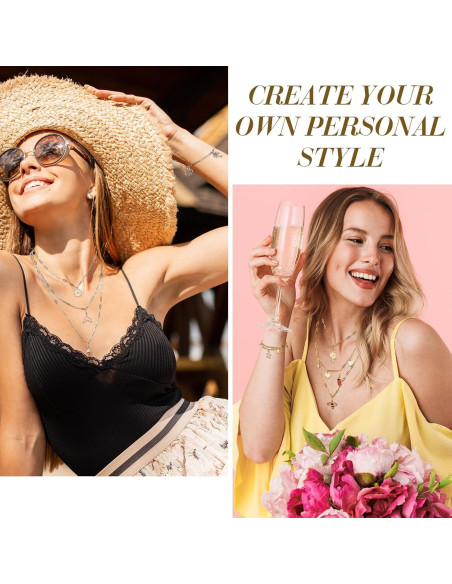Screen dimensions: 452x584
Task: Click the bee pendant on the gold necklace
Action: (x=331, y=405)
